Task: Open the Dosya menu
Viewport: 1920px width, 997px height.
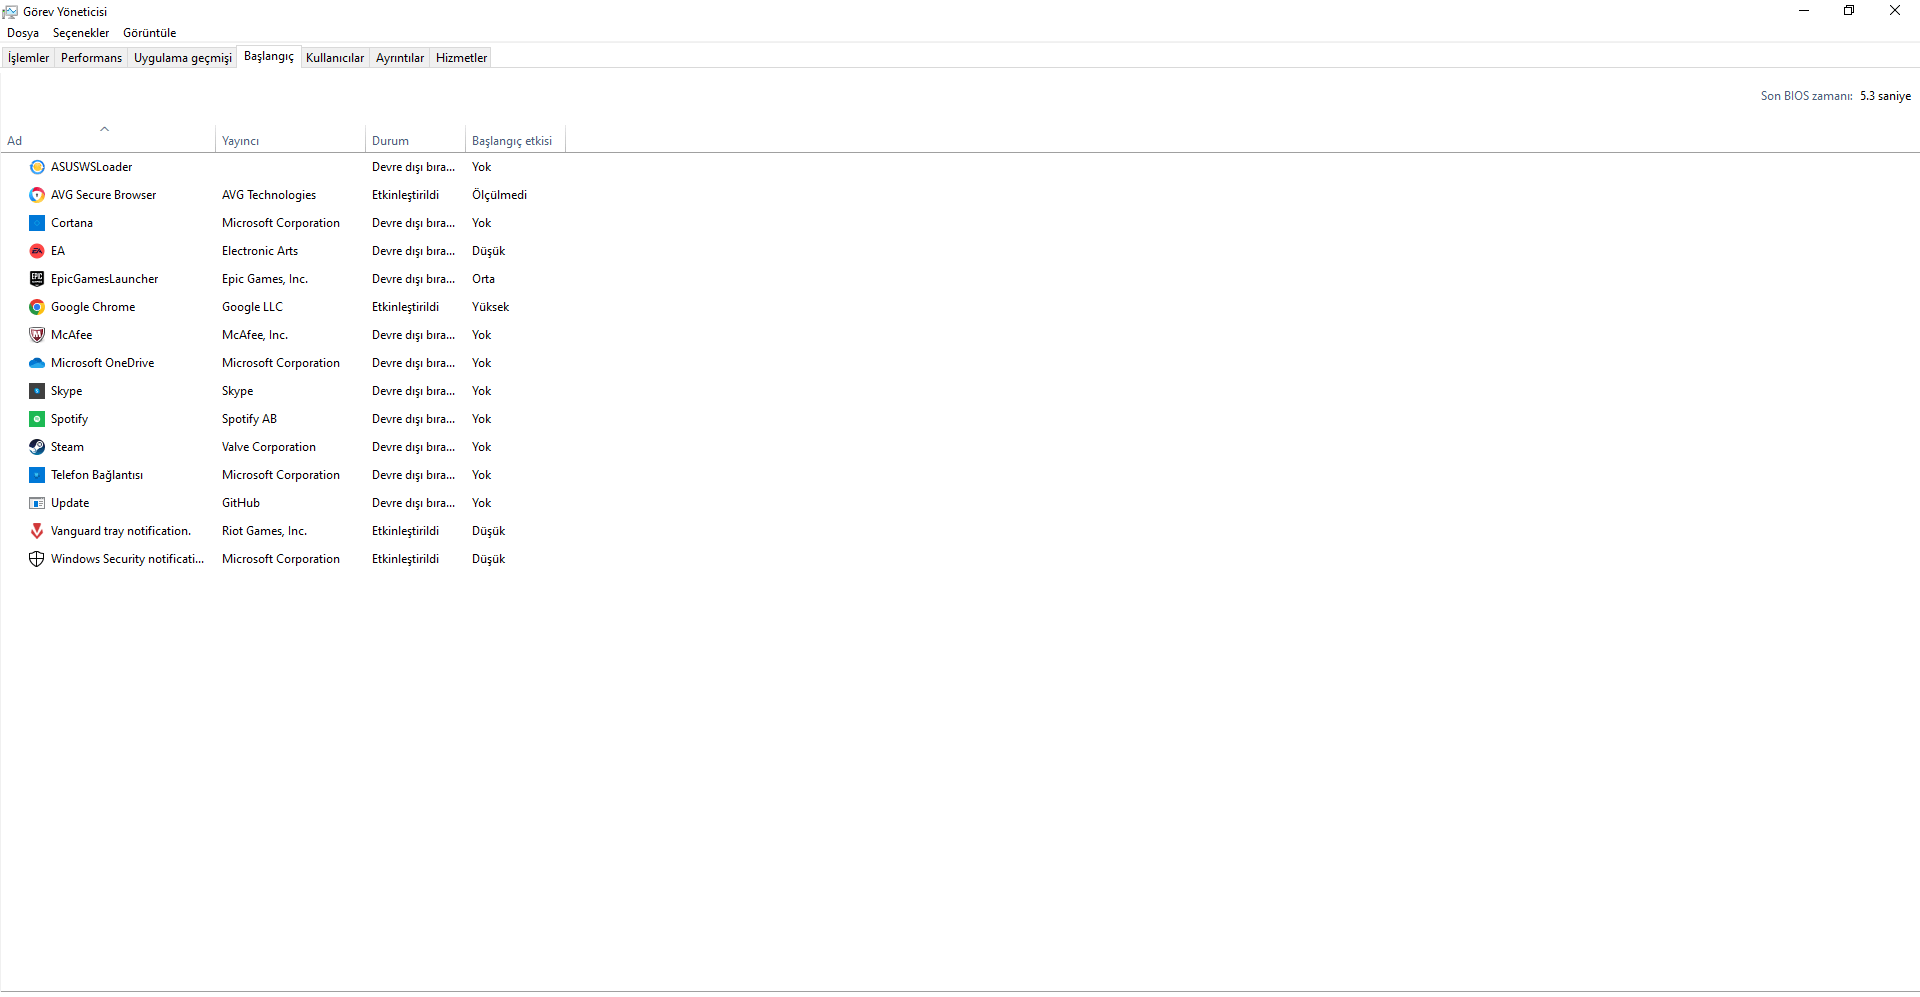Action: pyautogui.click(x=23, y=33)
